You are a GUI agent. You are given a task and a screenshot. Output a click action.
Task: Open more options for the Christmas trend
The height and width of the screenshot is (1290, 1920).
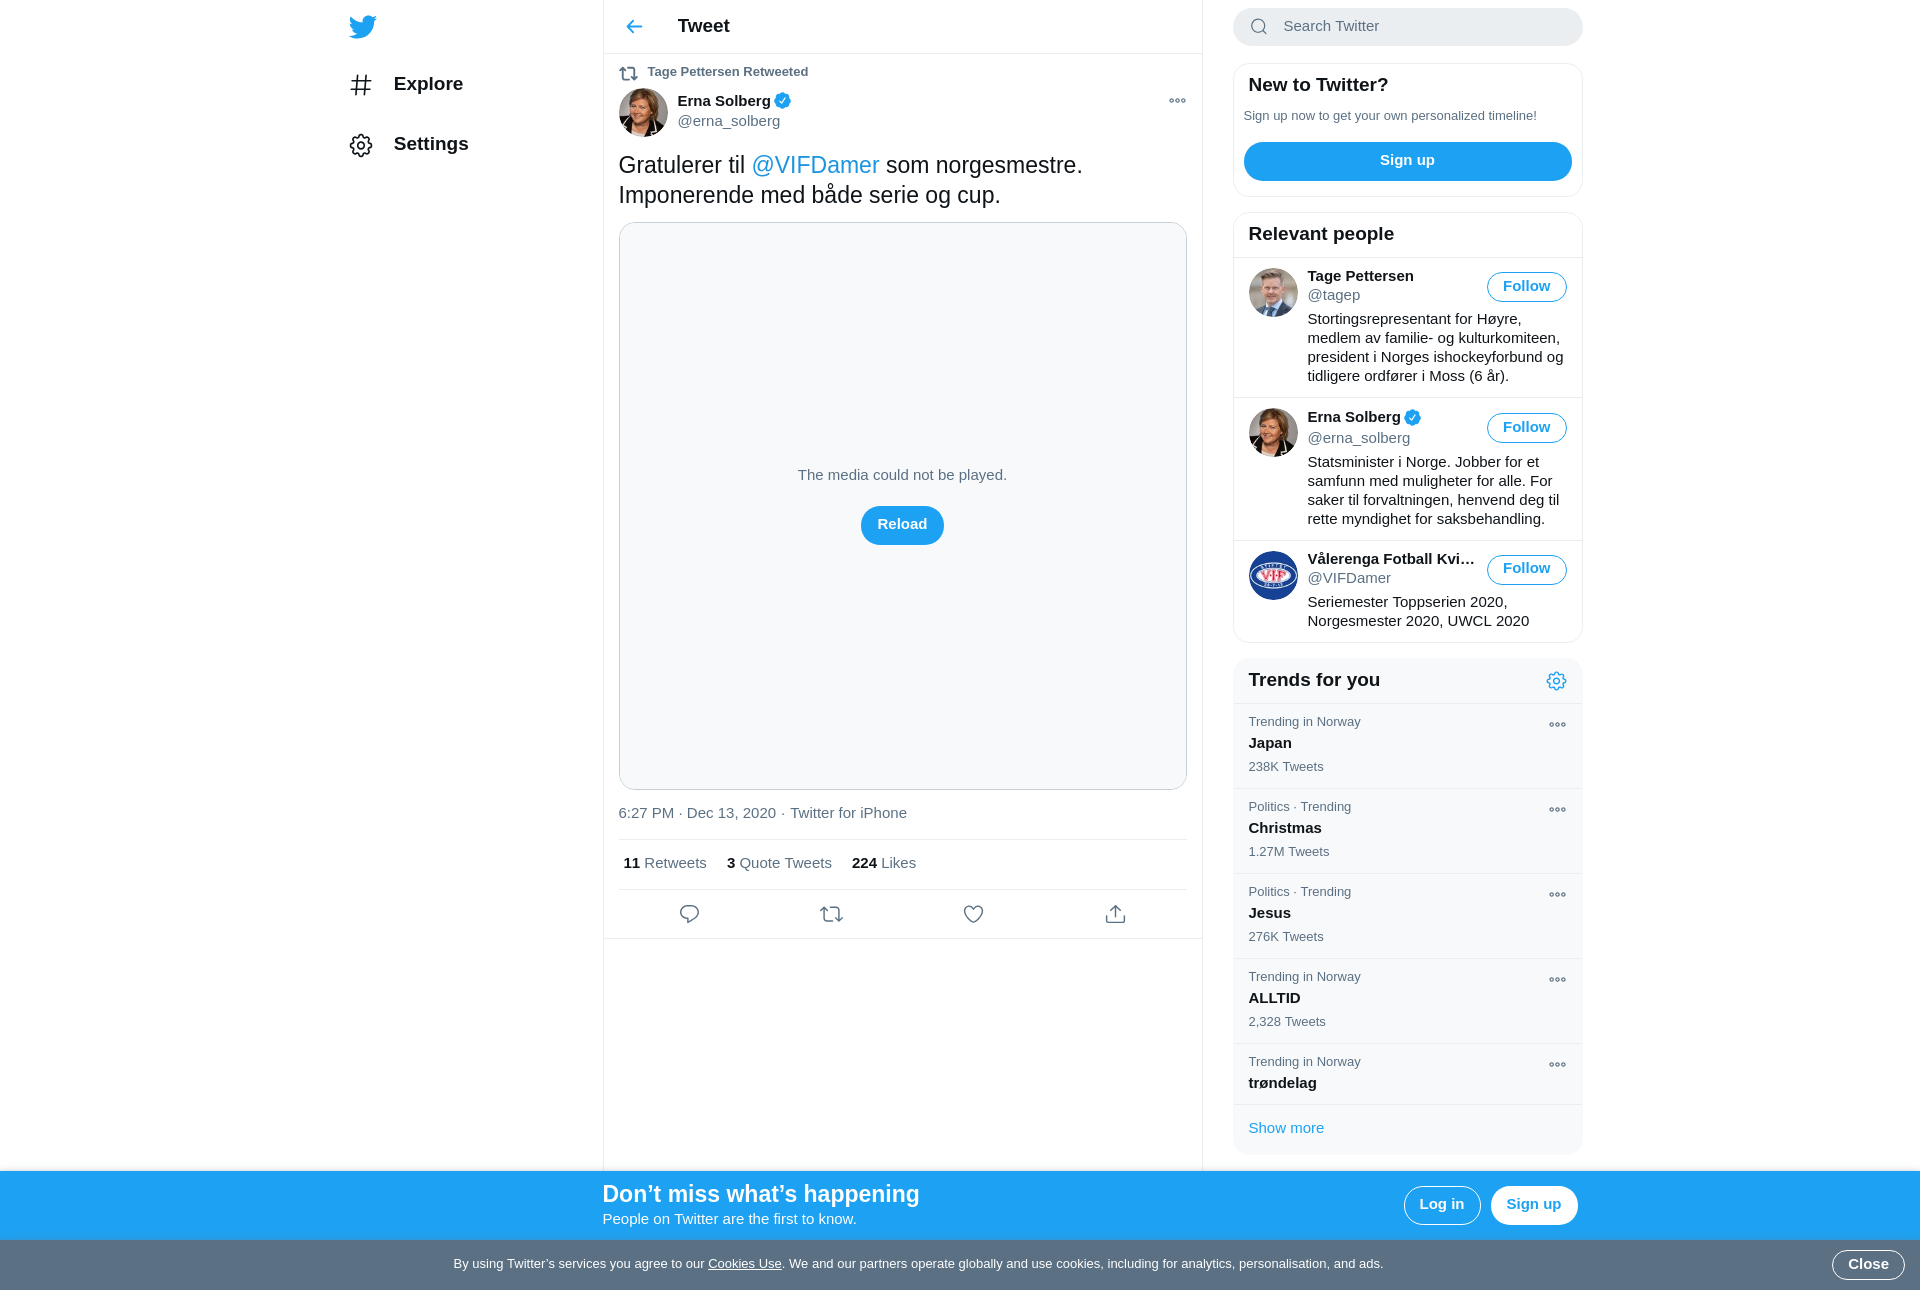coord(1557,810)
